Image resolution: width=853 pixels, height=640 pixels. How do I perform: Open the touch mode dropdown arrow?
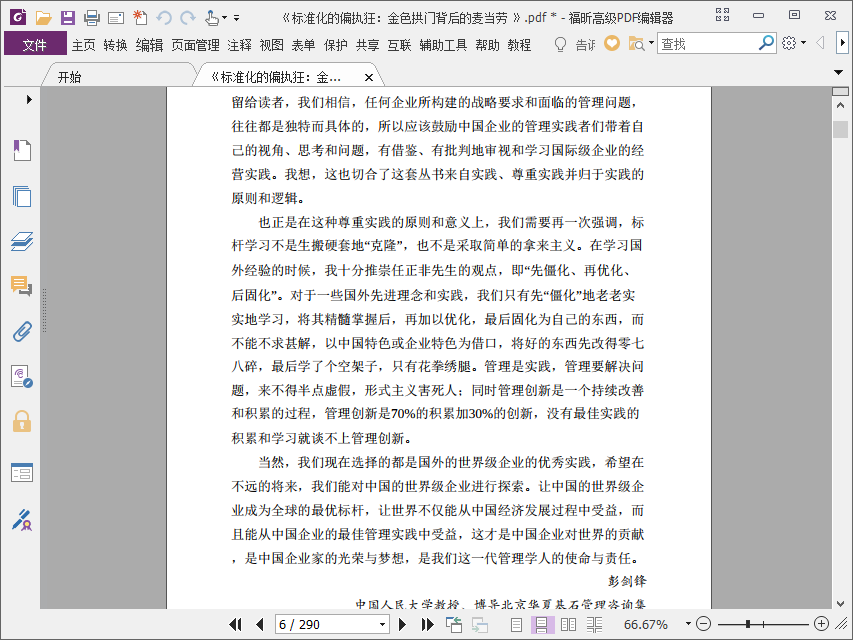pyautogui.click(x=224, y=18)
